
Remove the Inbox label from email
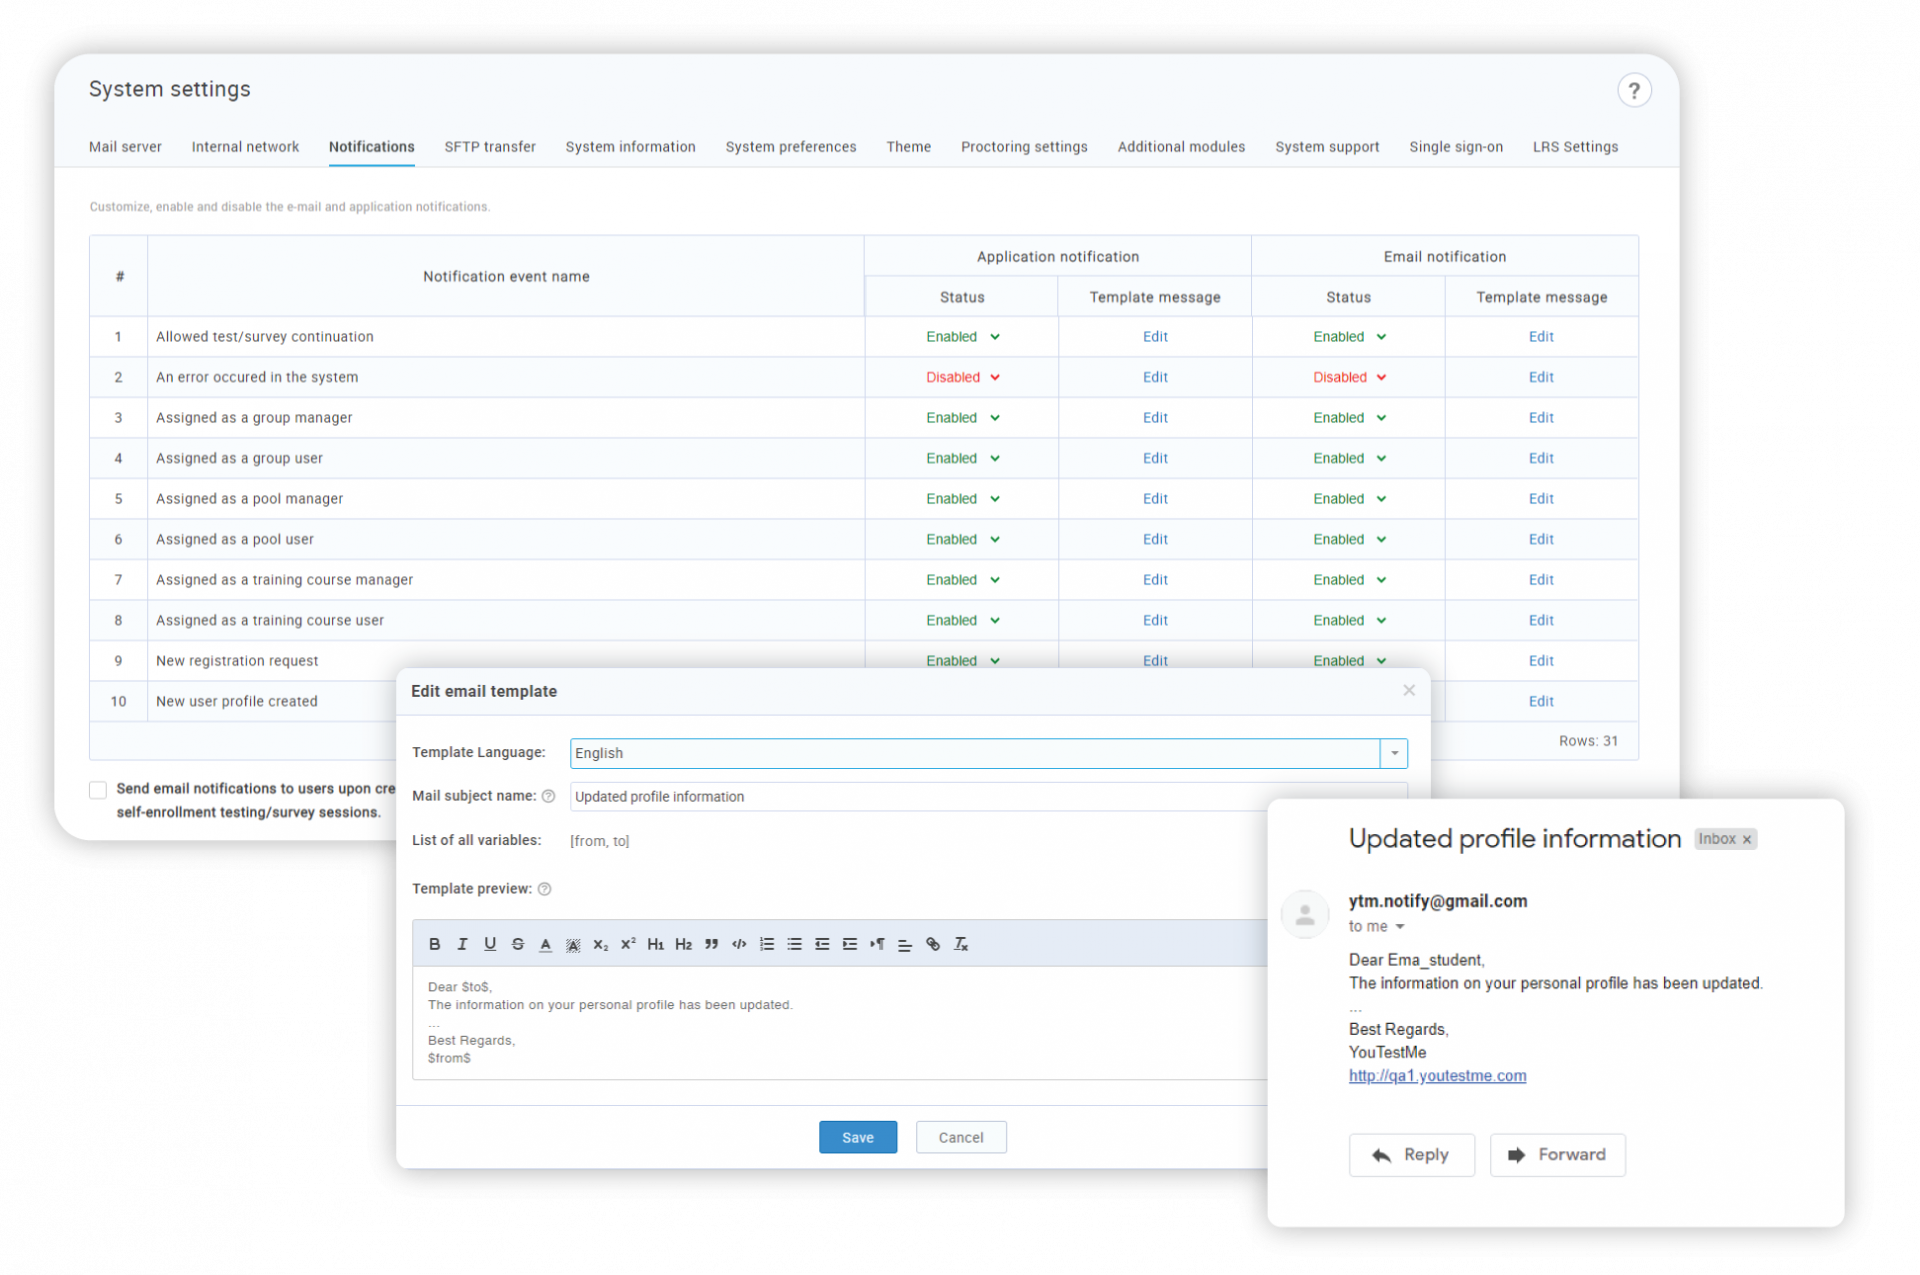tap(1747, 840)
